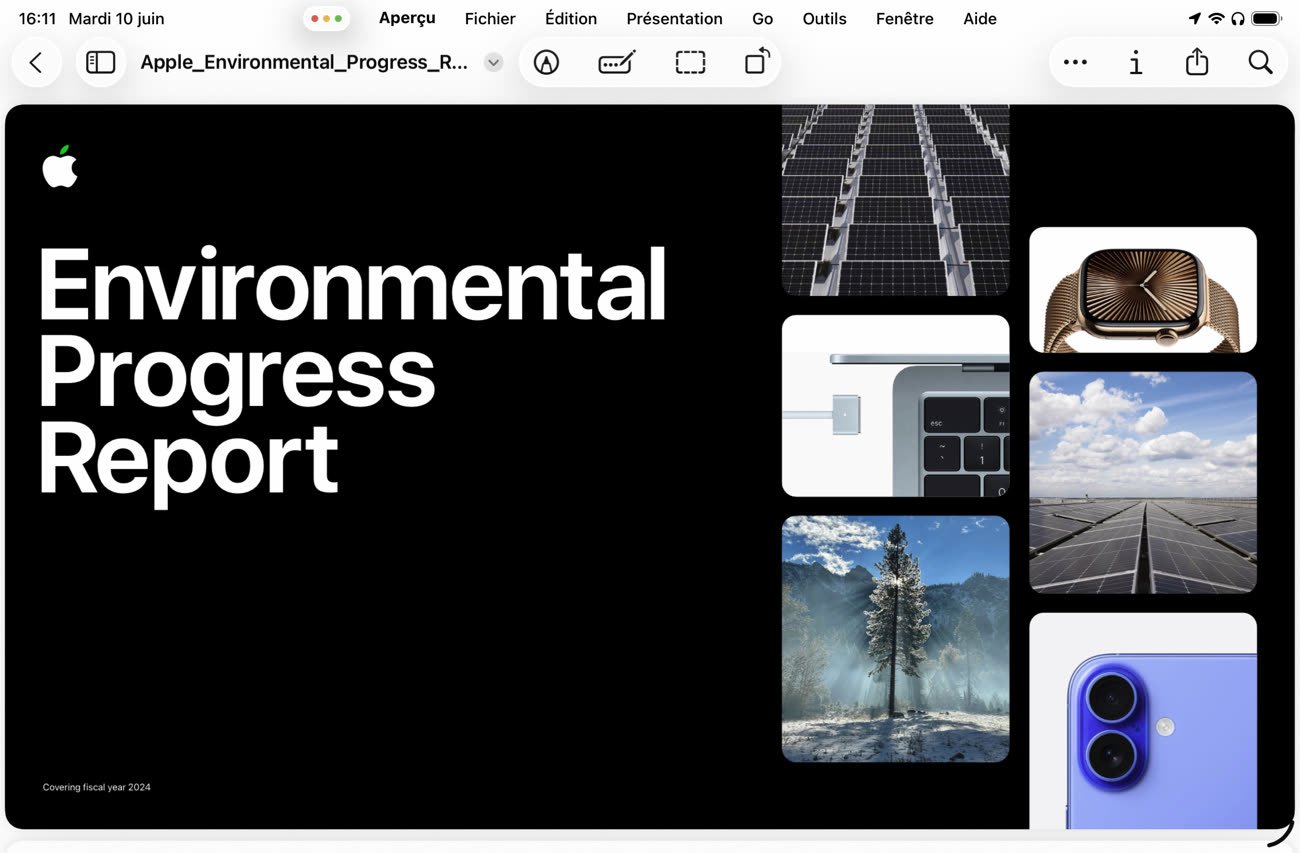Open the Outils menu

pos(824,19)
